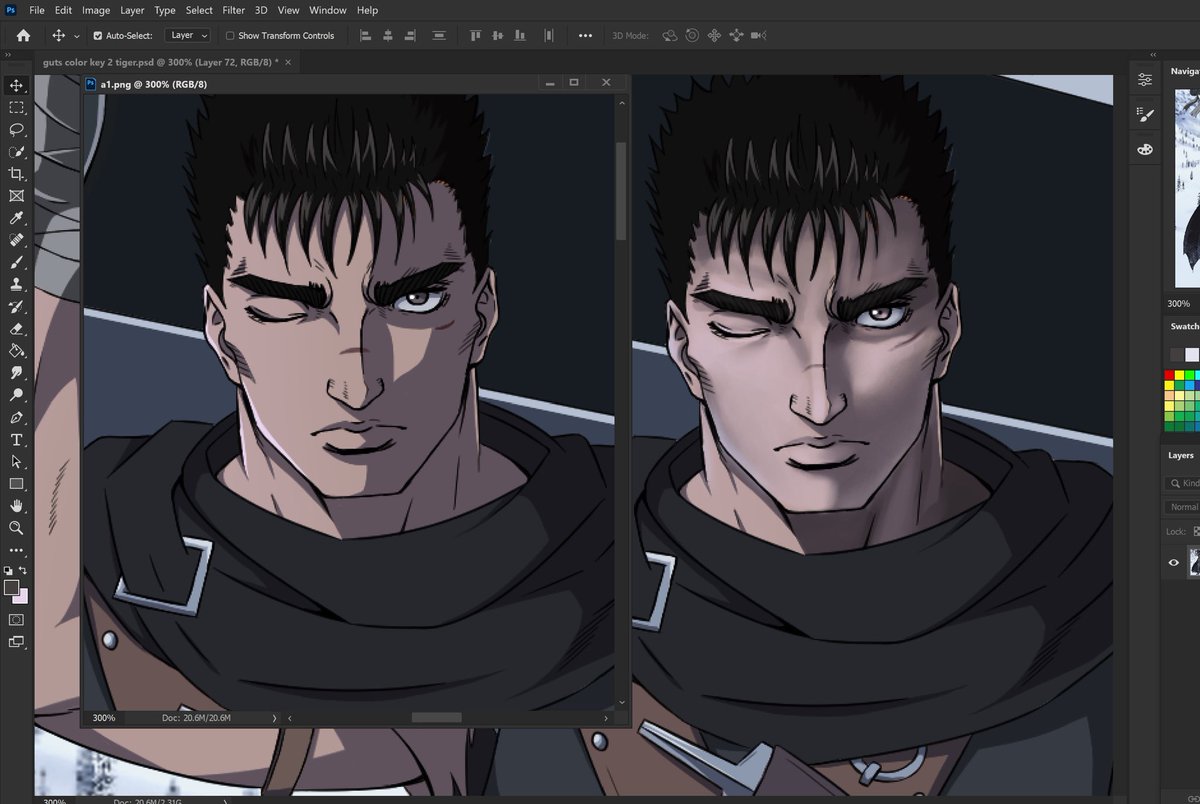This screenshot has height=804, width=1200.
Task: Click Align left edges icon
Action: tap(365, 35)
